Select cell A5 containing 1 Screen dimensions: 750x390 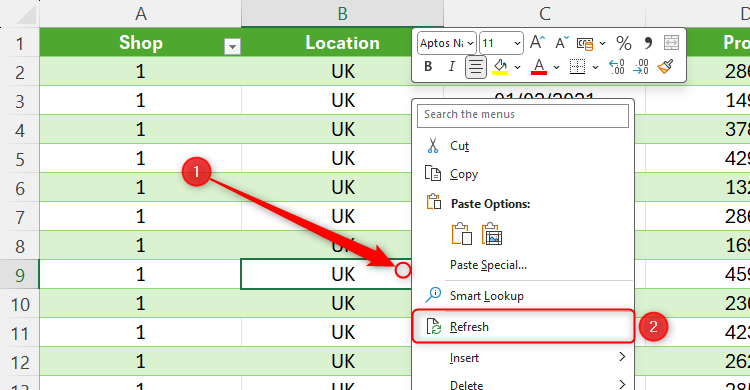click(140, 158)
